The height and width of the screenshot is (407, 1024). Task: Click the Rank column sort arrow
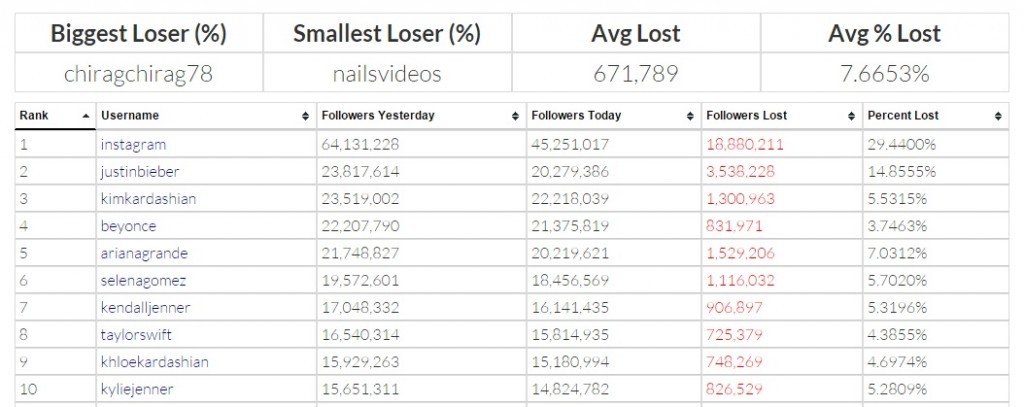(x=86, y=116)
